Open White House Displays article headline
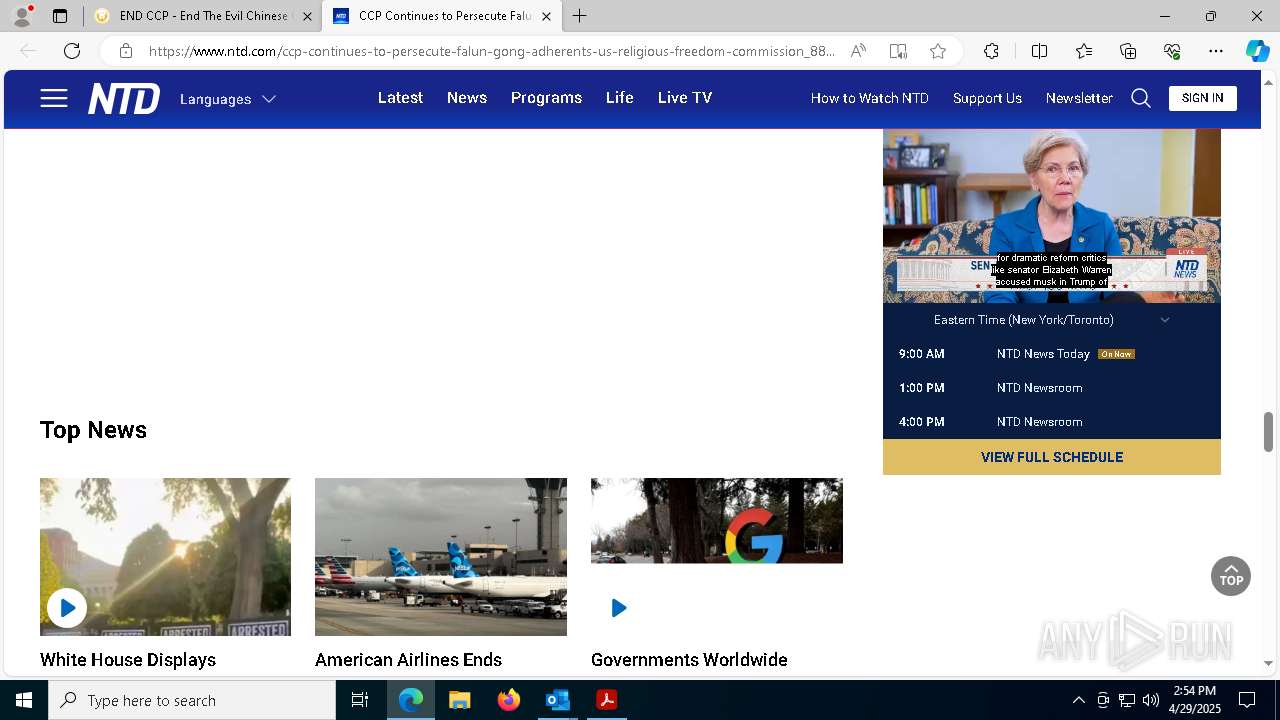 pyautogui.click(x=128, y=660)
